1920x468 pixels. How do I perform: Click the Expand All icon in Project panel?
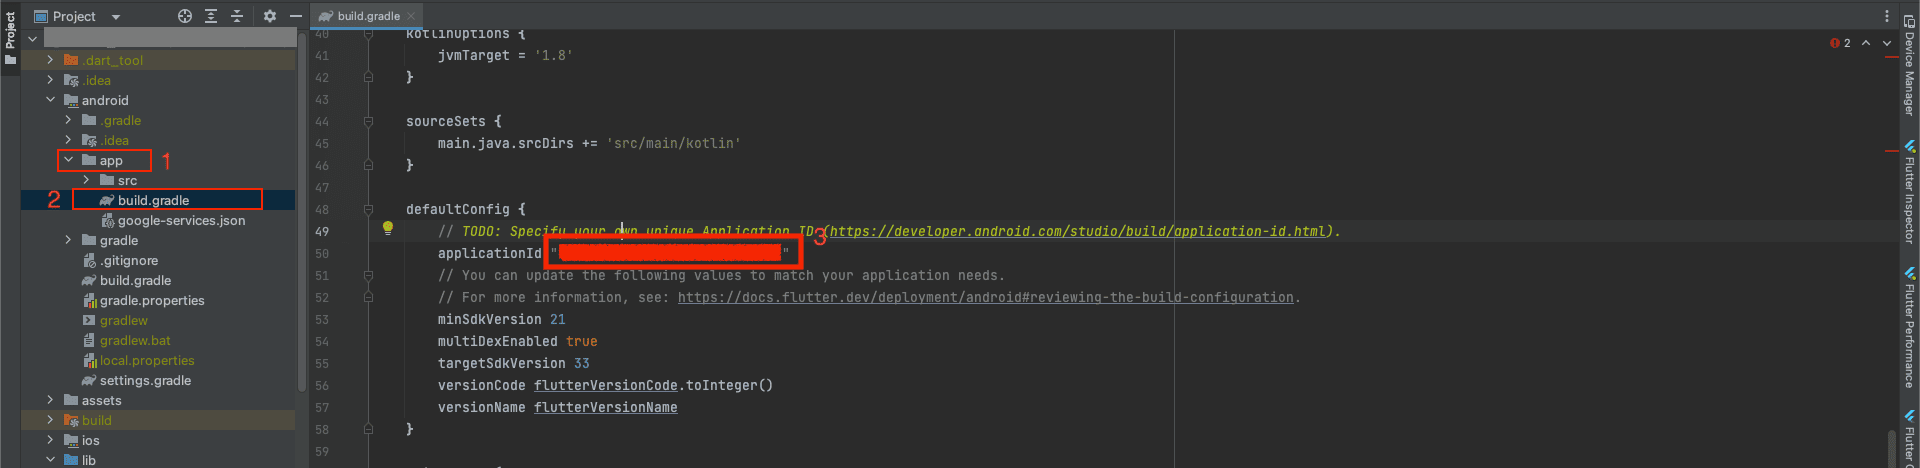[211, 16]
